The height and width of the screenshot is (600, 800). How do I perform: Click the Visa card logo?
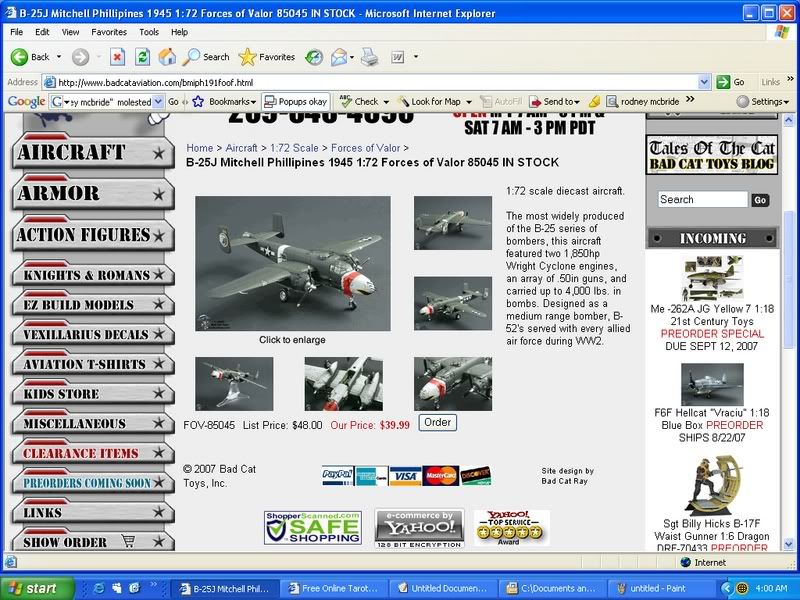coord(405,476)
